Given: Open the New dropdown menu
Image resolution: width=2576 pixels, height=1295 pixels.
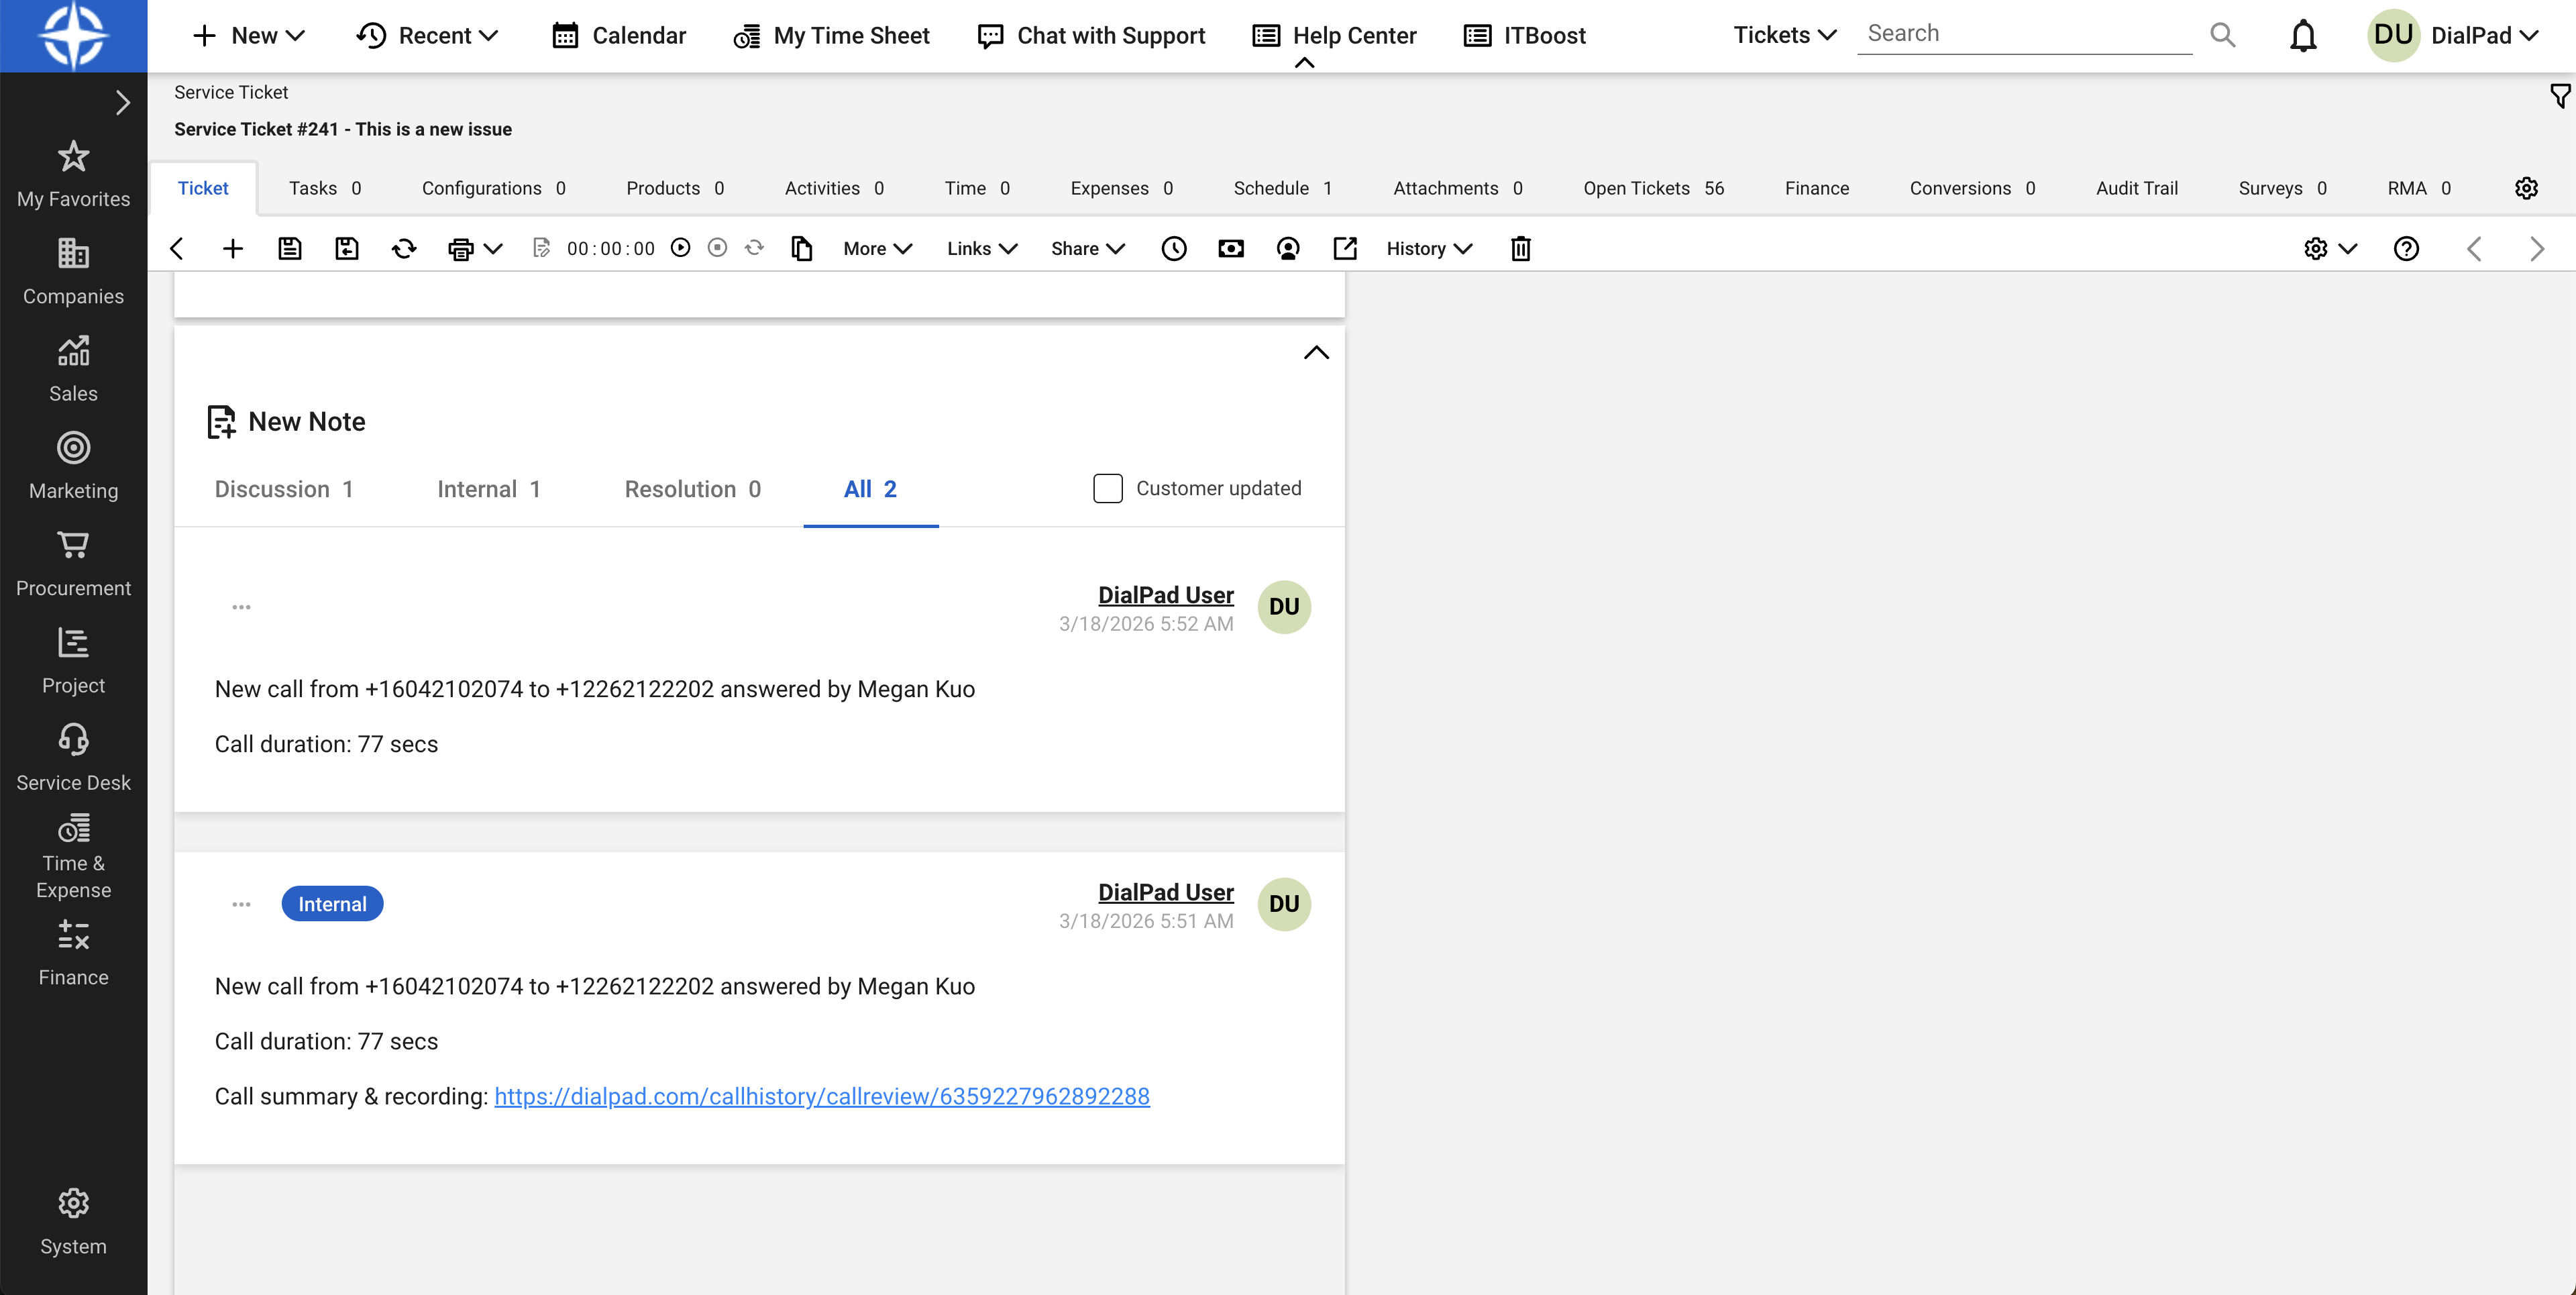Looking at the screenshot, I should click(249, 35).
